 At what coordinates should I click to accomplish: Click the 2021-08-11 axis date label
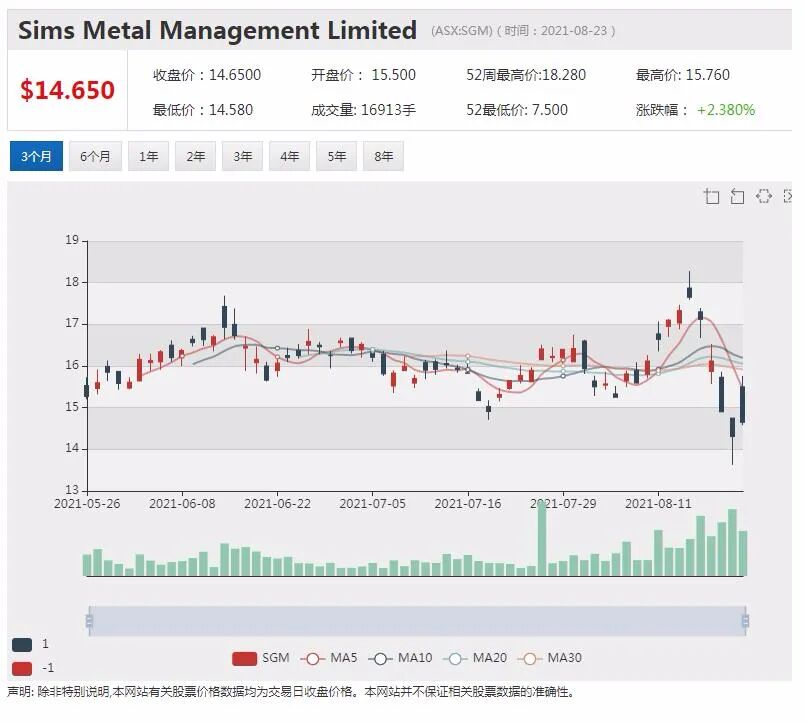pos(658,504)
